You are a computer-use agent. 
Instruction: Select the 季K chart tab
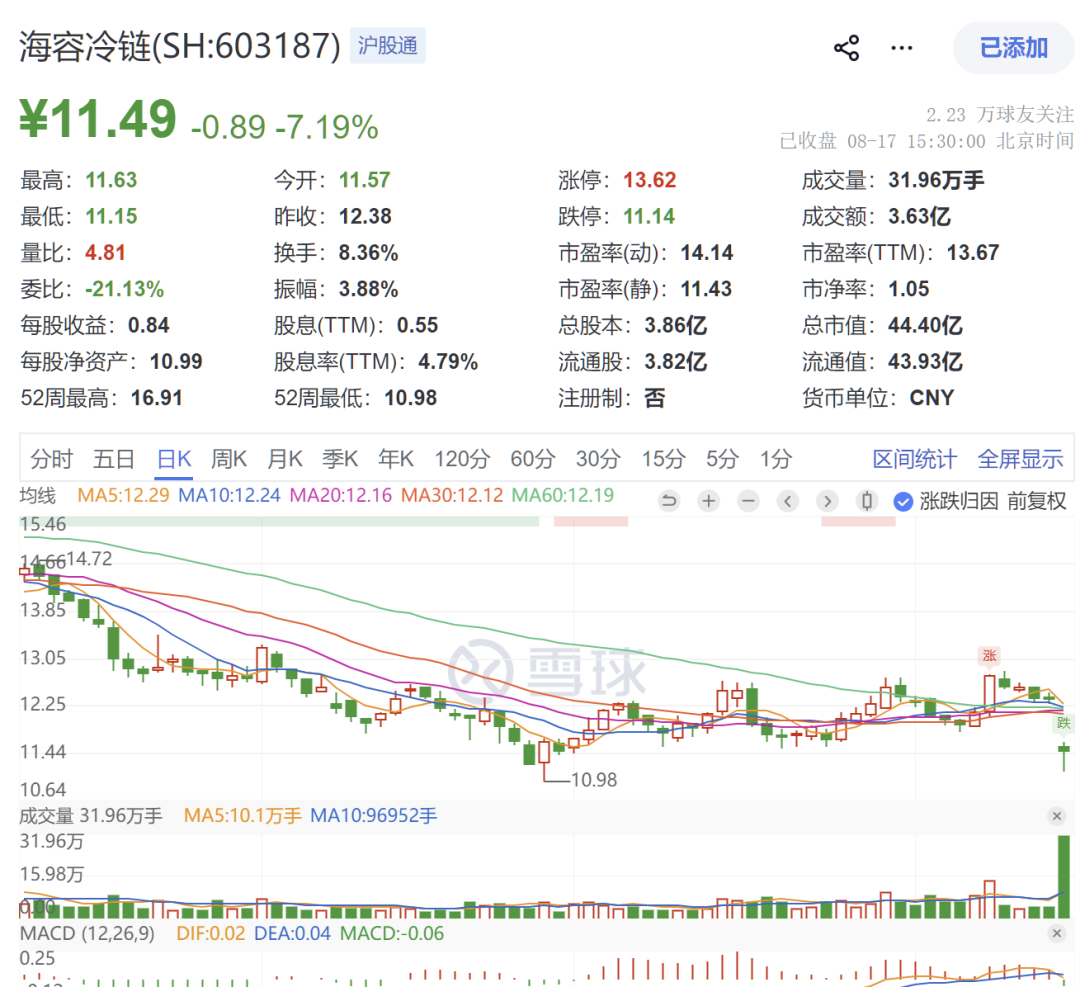(340, 459)
